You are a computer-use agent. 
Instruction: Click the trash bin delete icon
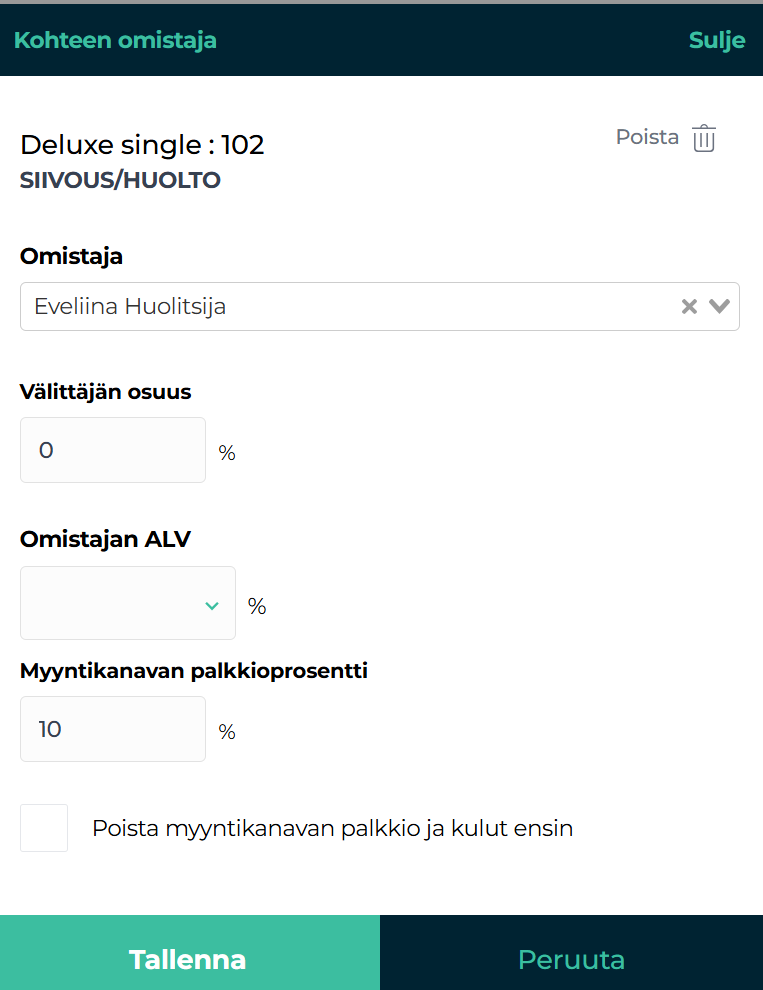pos(705,138)
